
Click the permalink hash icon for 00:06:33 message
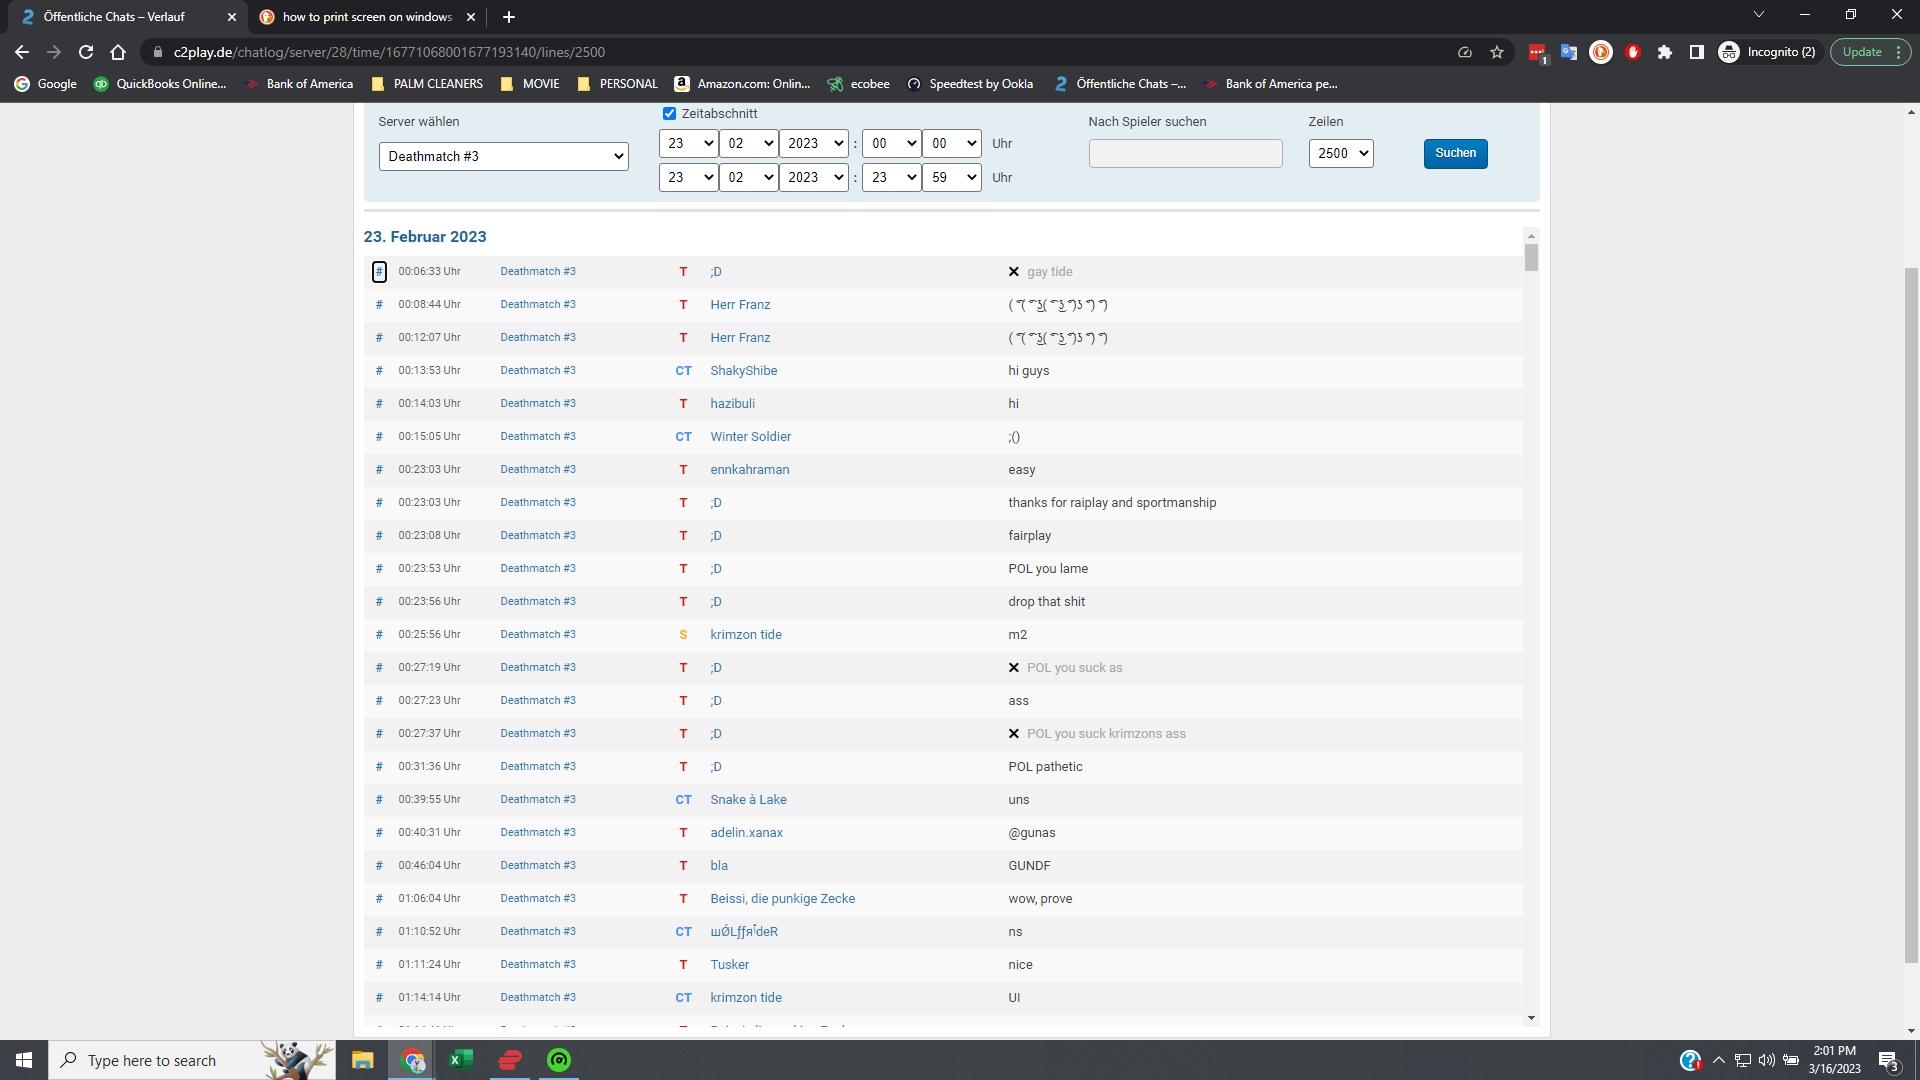click(x=379, y=272)
